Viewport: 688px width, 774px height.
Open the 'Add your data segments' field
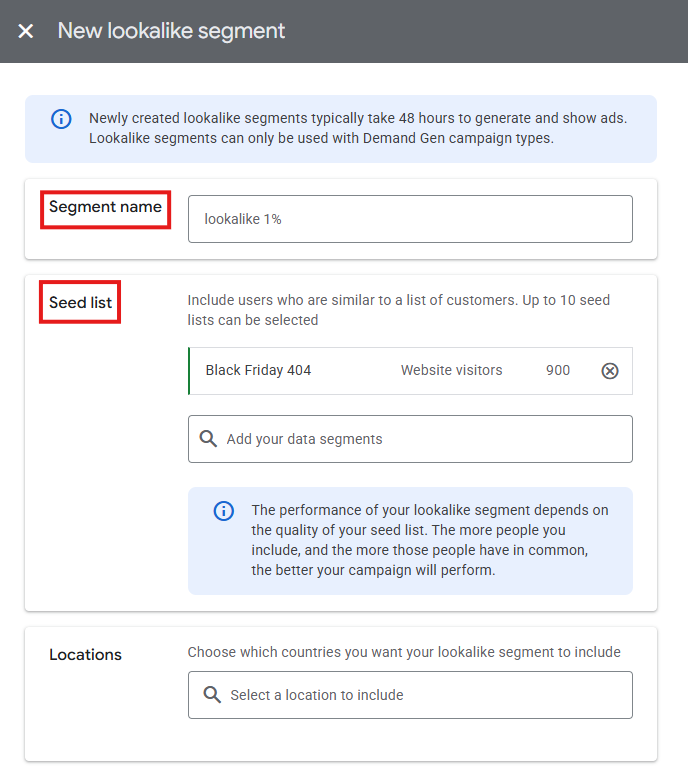pyautogui.click(x=420, y=439)
